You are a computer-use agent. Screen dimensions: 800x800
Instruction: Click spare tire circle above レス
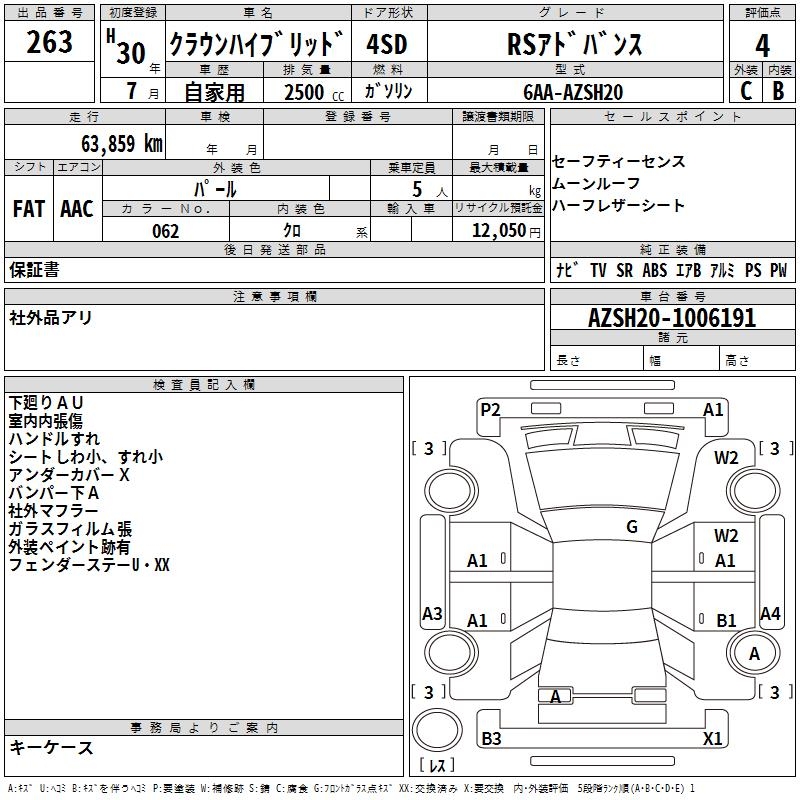tap(437, 729)
